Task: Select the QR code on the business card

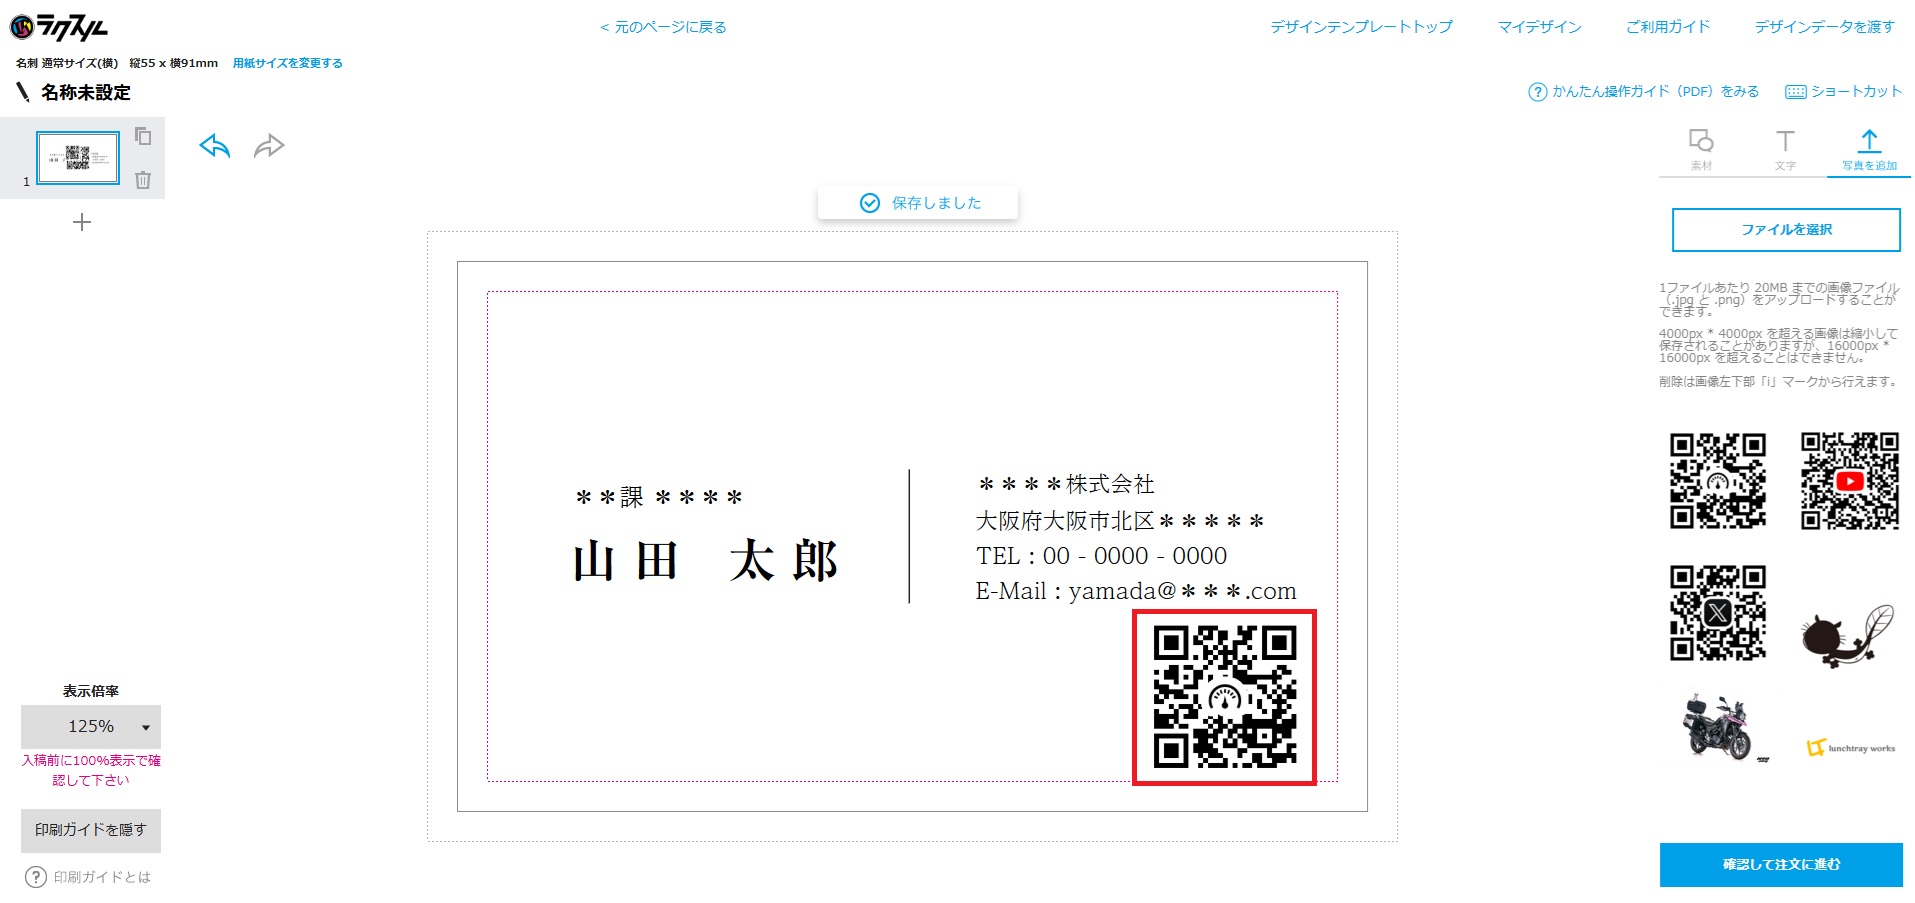Action: 1225,697
